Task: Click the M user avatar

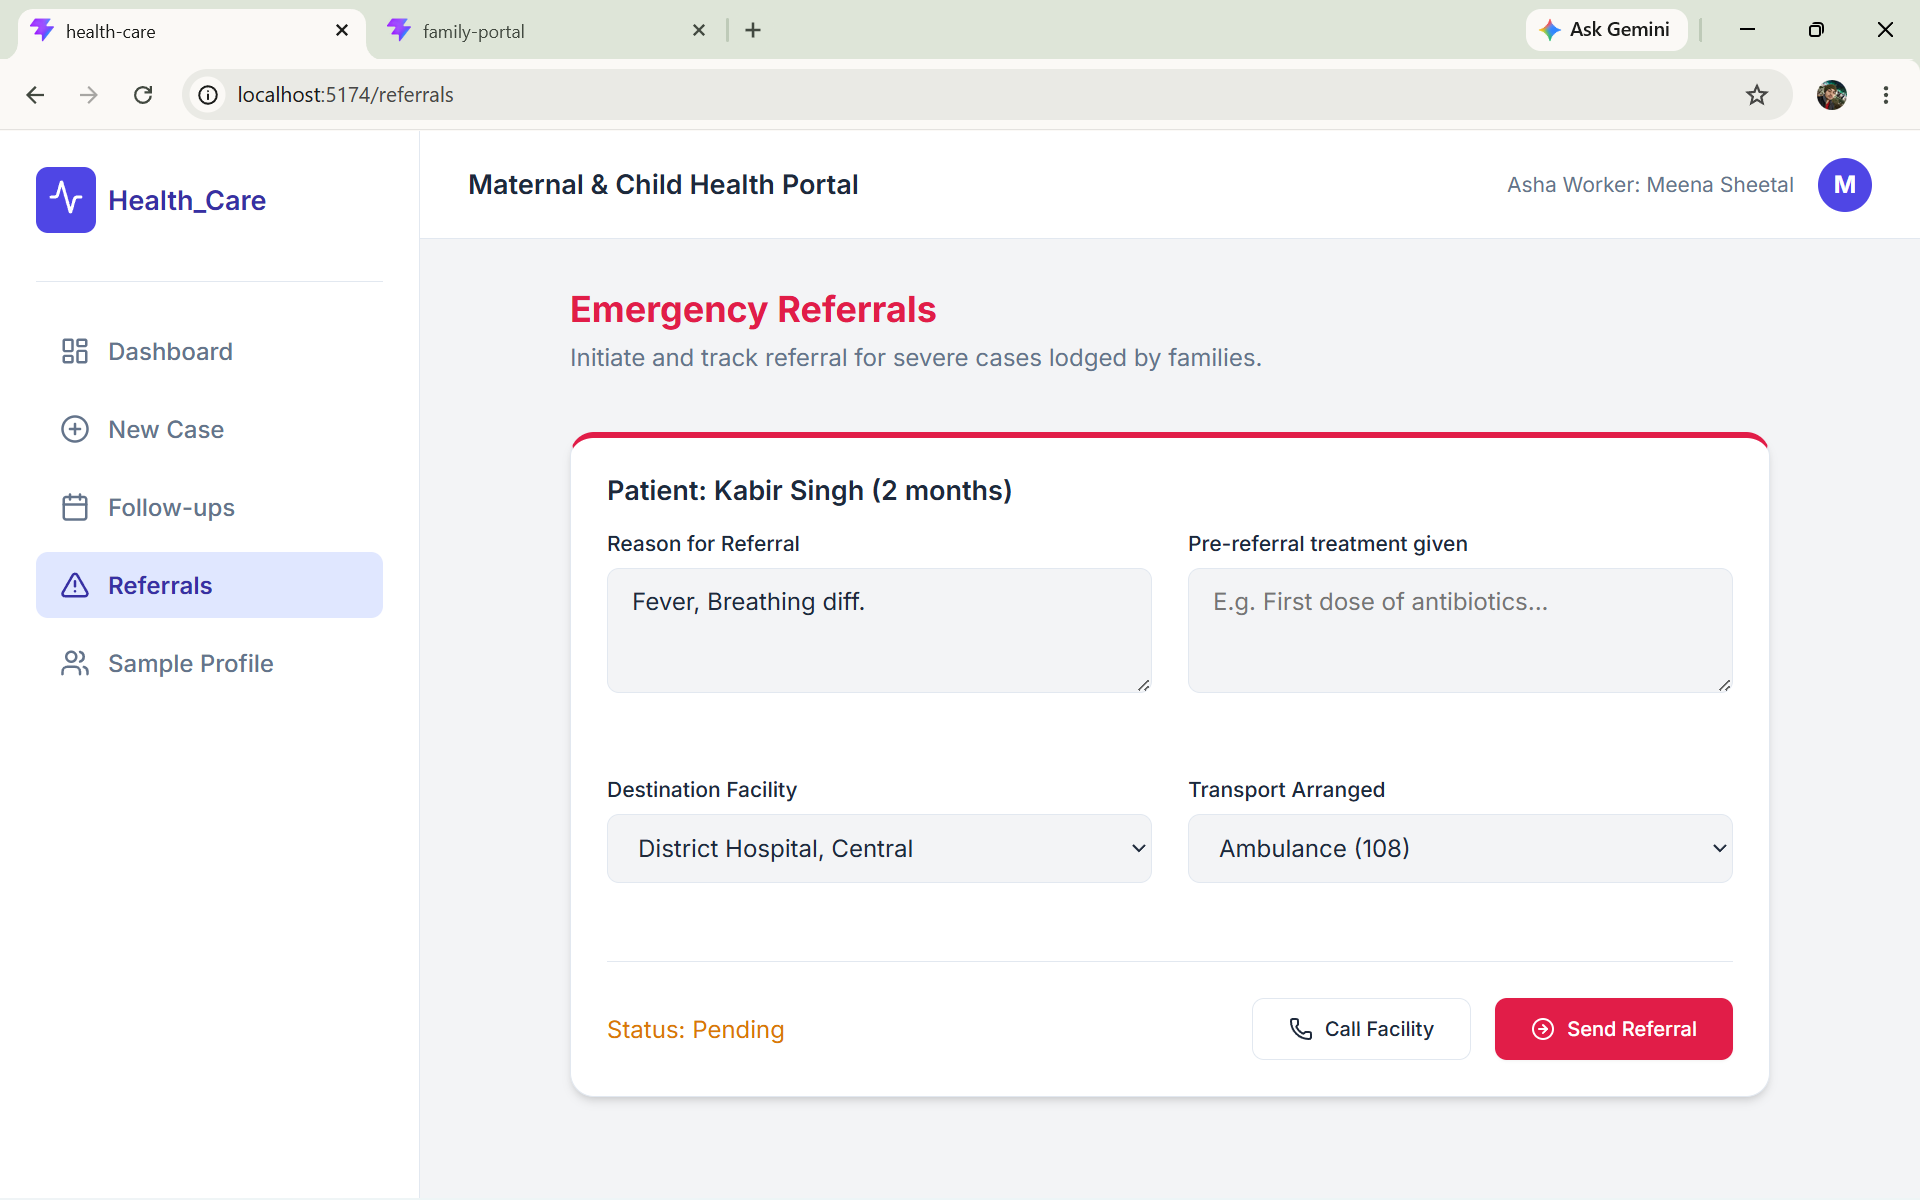Action: (1844, 185)
